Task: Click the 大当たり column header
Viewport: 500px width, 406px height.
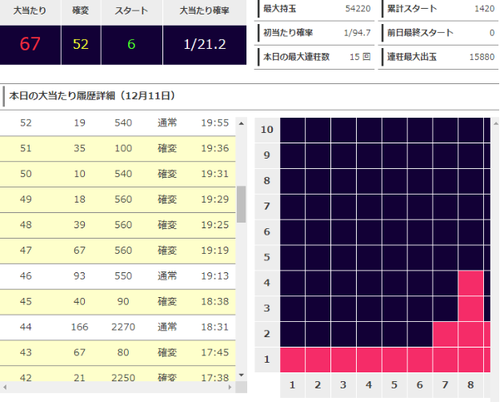Action: 30,11
